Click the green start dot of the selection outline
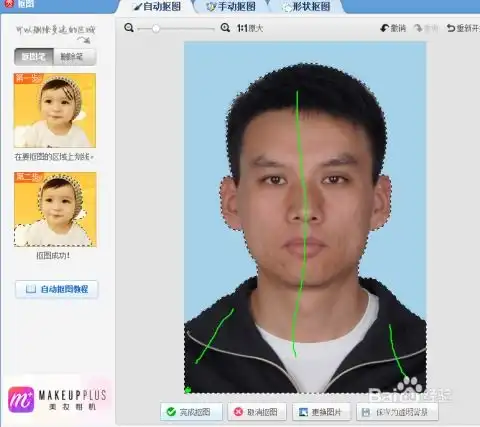Viewport: 480px width, 427px height. [x=188, y=389]
